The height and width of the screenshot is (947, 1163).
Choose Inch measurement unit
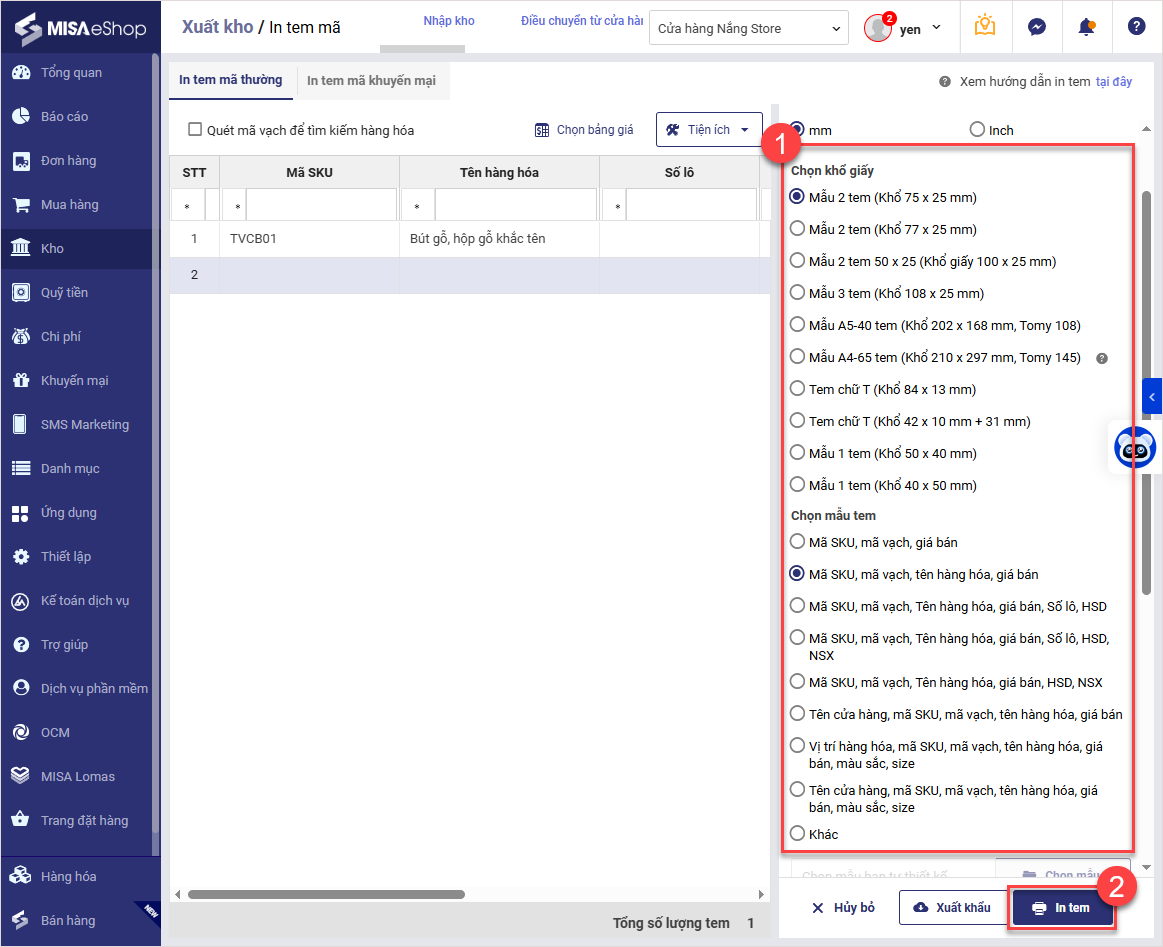click(977, 130)
